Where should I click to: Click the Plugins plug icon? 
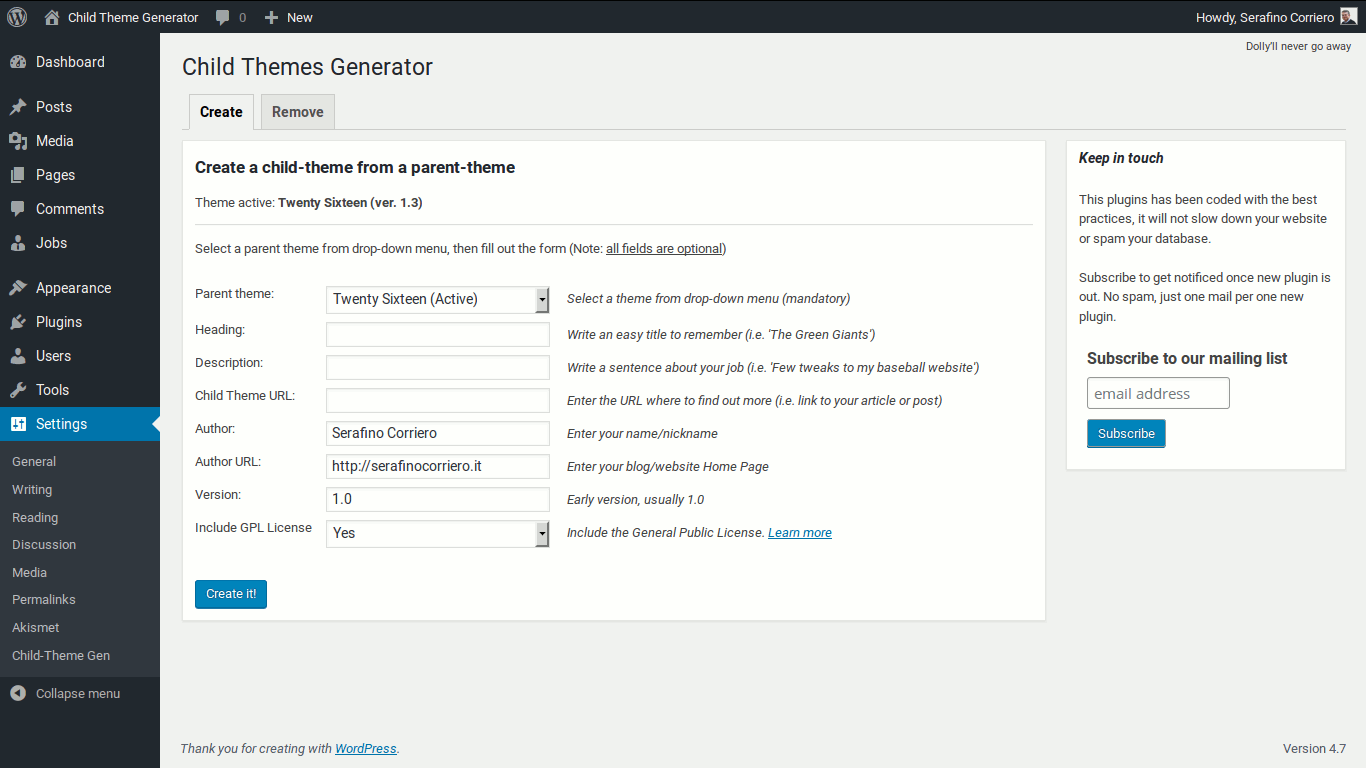[18, 322]
